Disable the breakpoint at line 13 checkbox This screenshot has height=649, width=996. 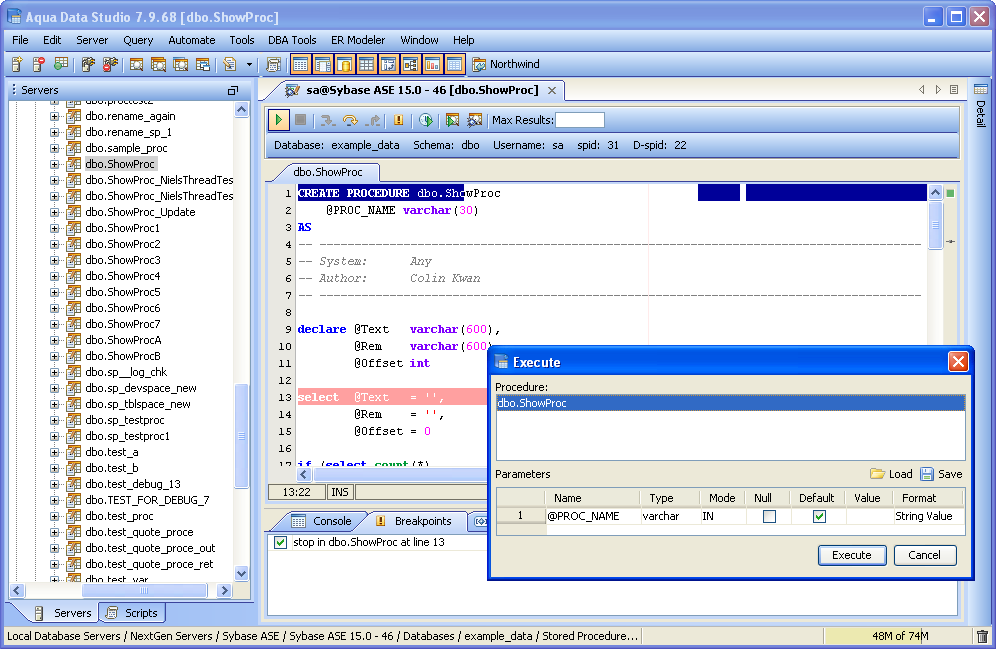tap(280, 543)
